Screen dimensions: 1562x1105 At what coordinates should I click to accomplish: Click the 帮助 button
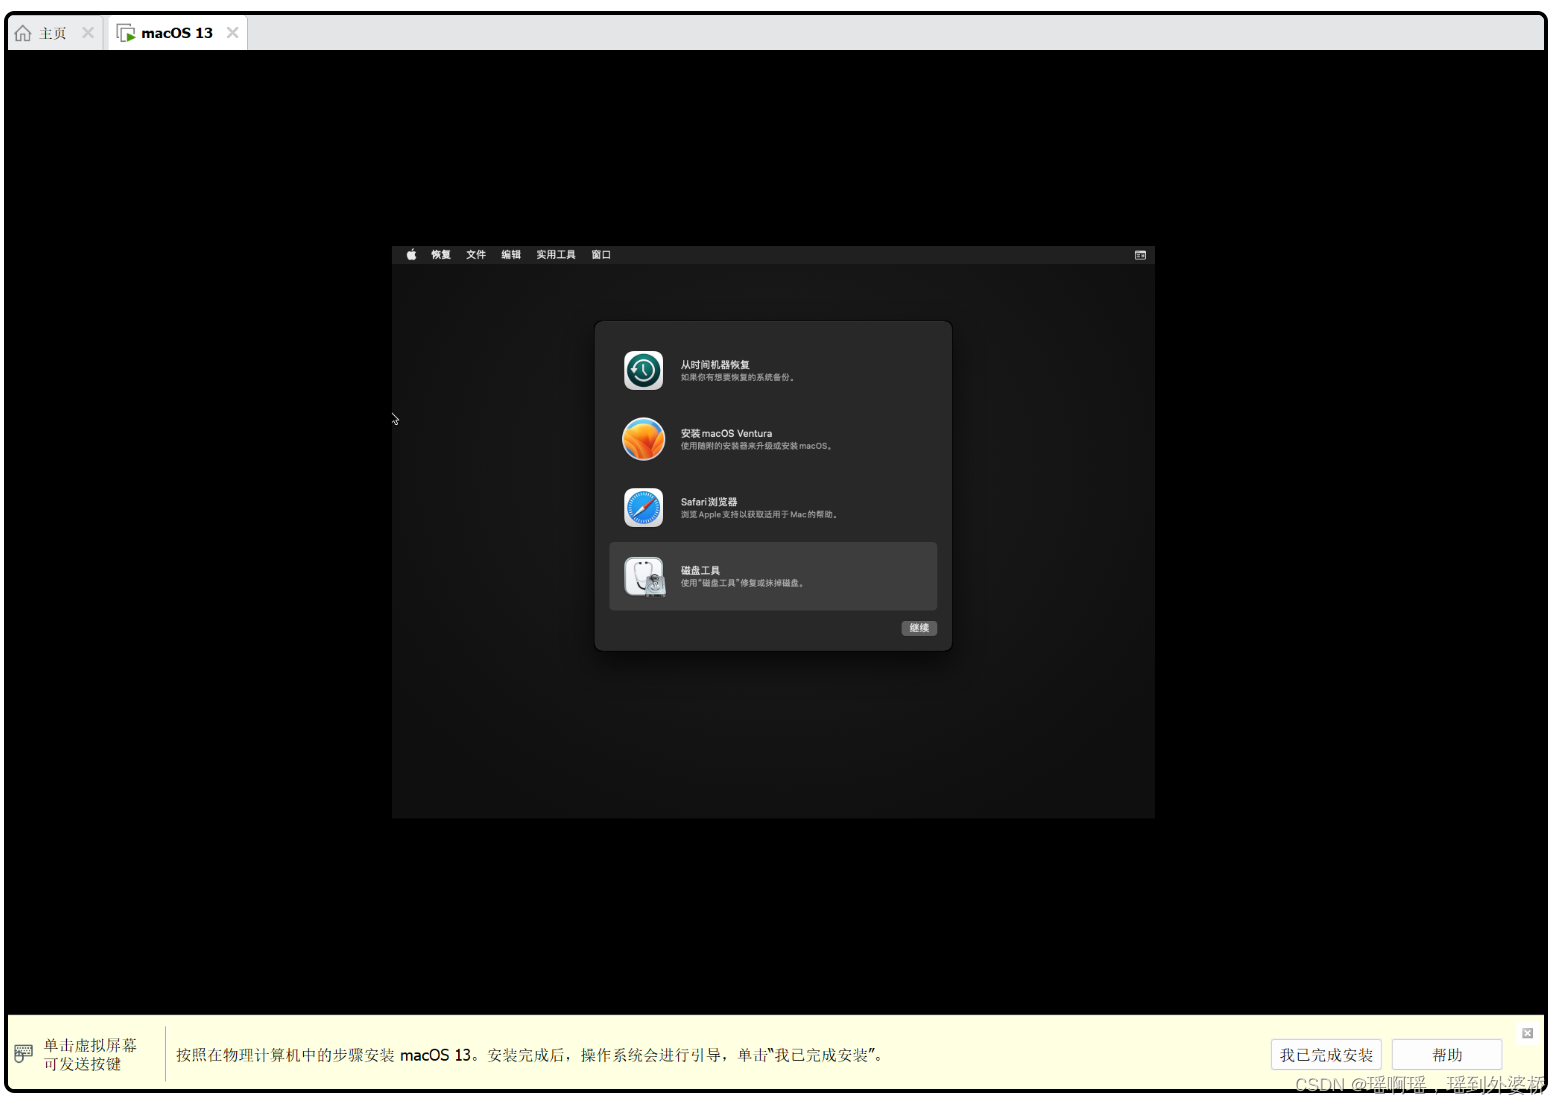coord(1447,1055)
